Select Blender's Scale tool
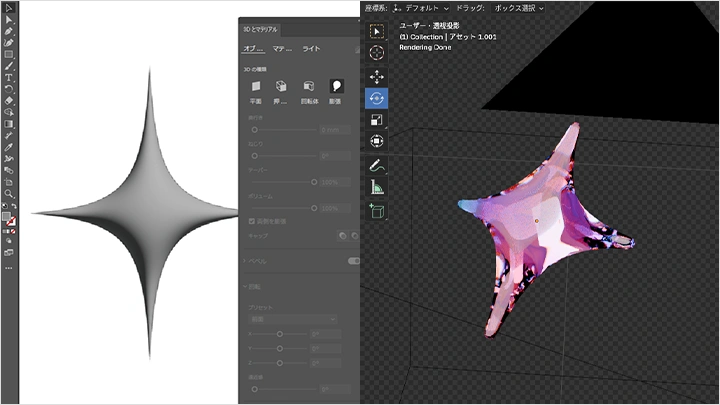720x405 pixels. pos(377,119)
